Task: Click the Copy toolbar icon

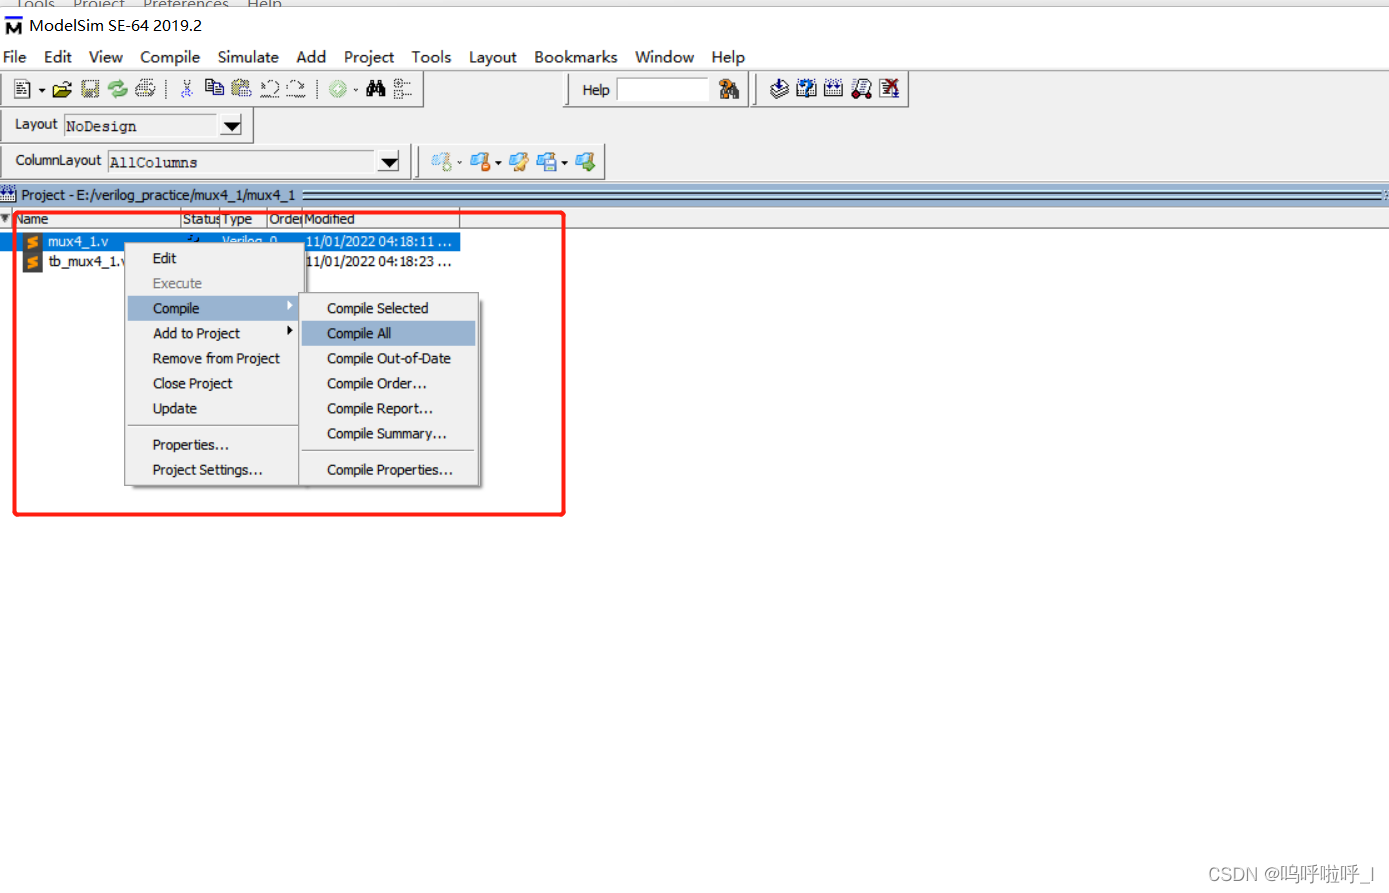Action: (214, 89)
